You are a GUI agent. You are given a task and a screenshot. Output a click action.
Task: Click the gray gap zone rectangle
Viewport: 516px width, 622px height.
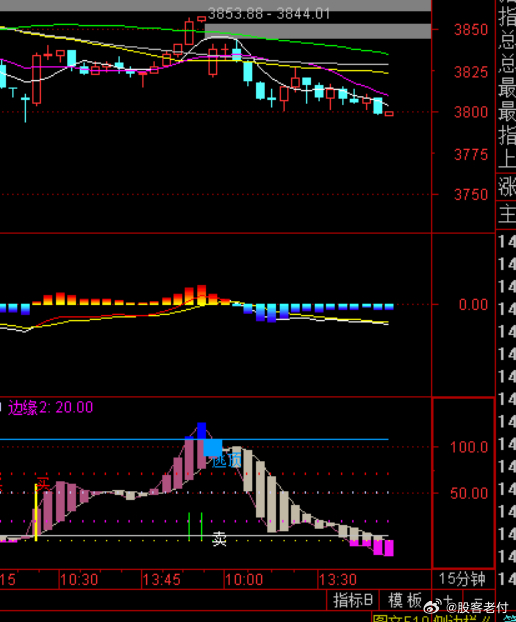[x=318, y=31]
